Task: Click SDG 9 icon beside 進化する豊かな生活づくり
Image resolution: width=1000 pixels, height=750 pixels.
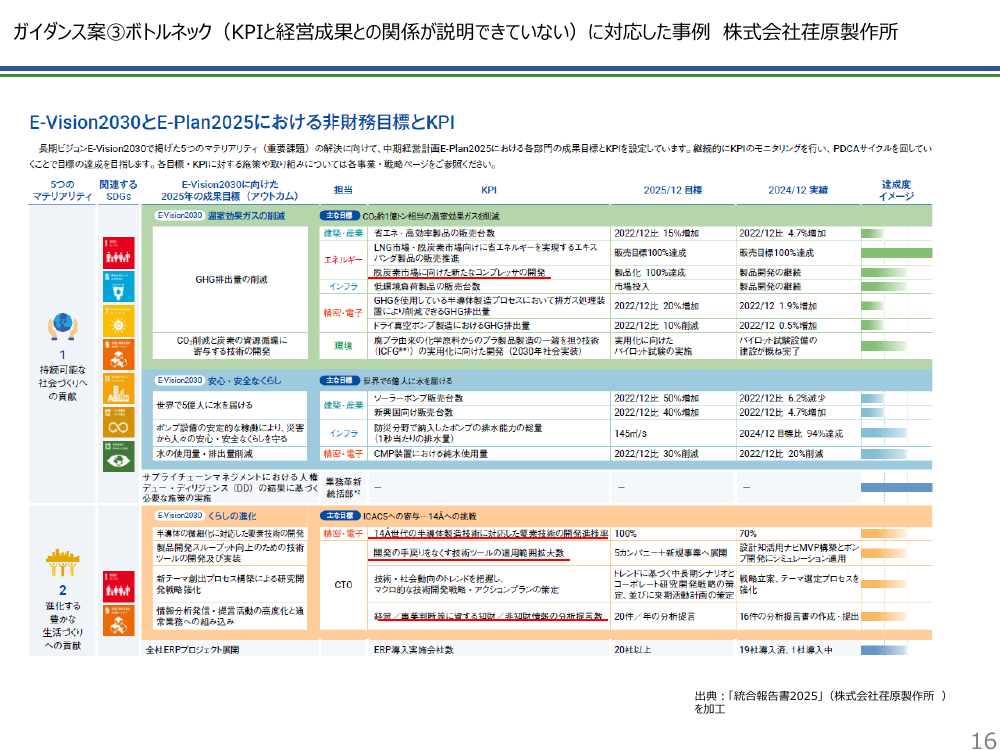Action: pyautogui.click(x=119, y=621)
